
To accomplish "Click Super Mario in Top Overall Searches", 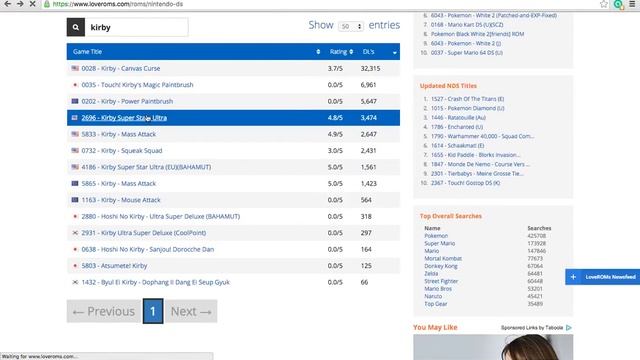I will point(440,243).
